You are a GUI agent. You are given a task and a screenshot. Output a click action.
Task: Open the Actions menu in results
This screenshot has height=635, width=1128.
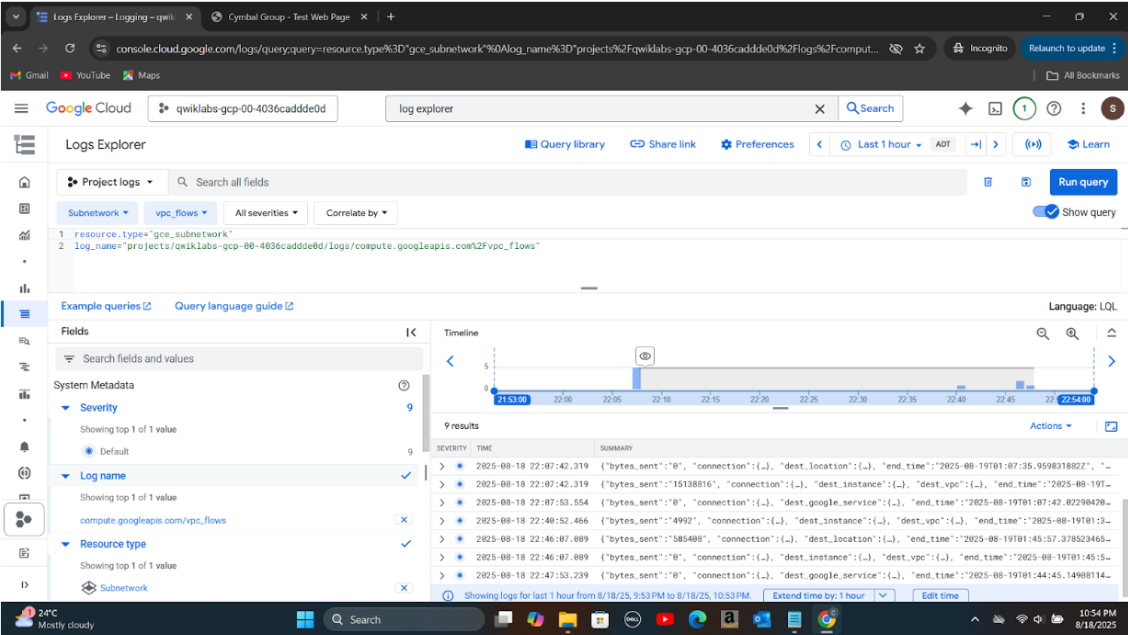pyautogui.click(x=1050, y=426)
